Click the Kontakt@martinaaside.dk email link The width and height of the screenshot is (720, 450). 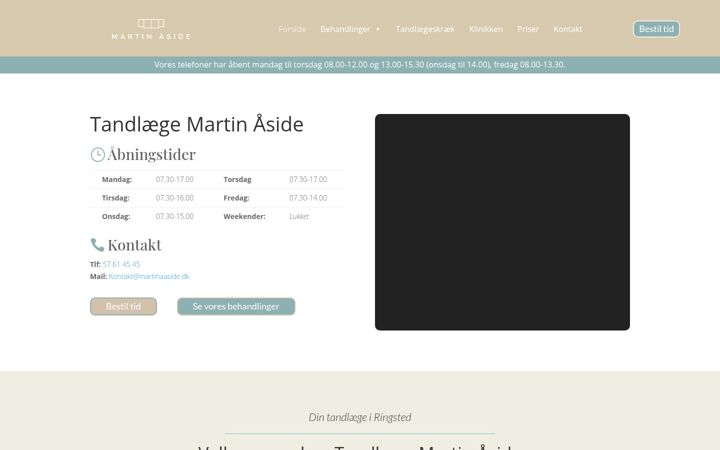tap(149, 276)
